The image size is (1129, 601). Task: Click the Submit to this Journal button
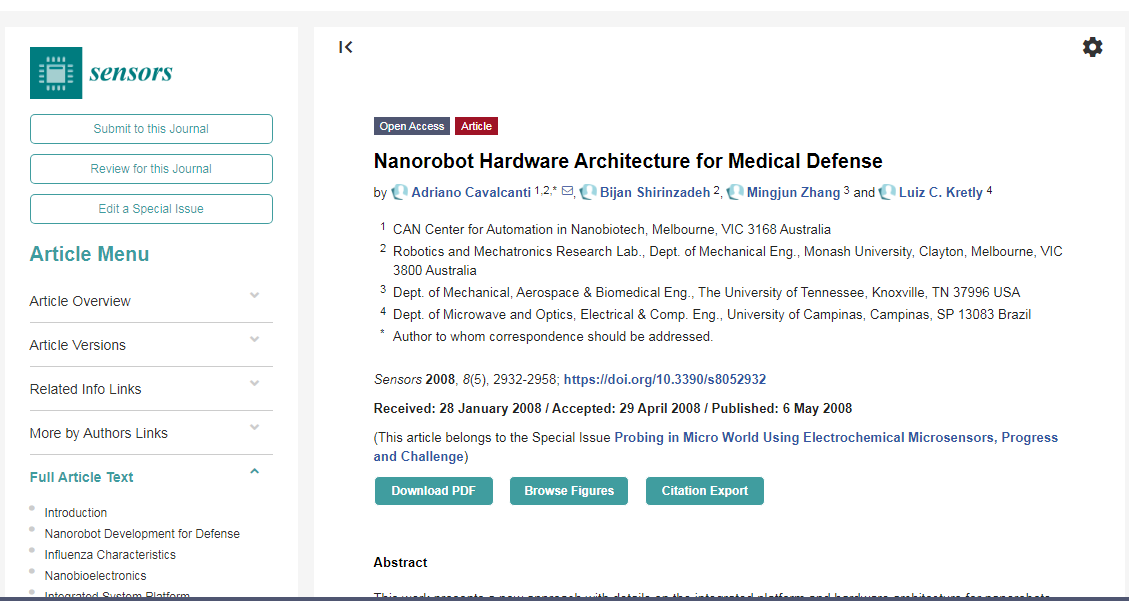pos(151,129)
